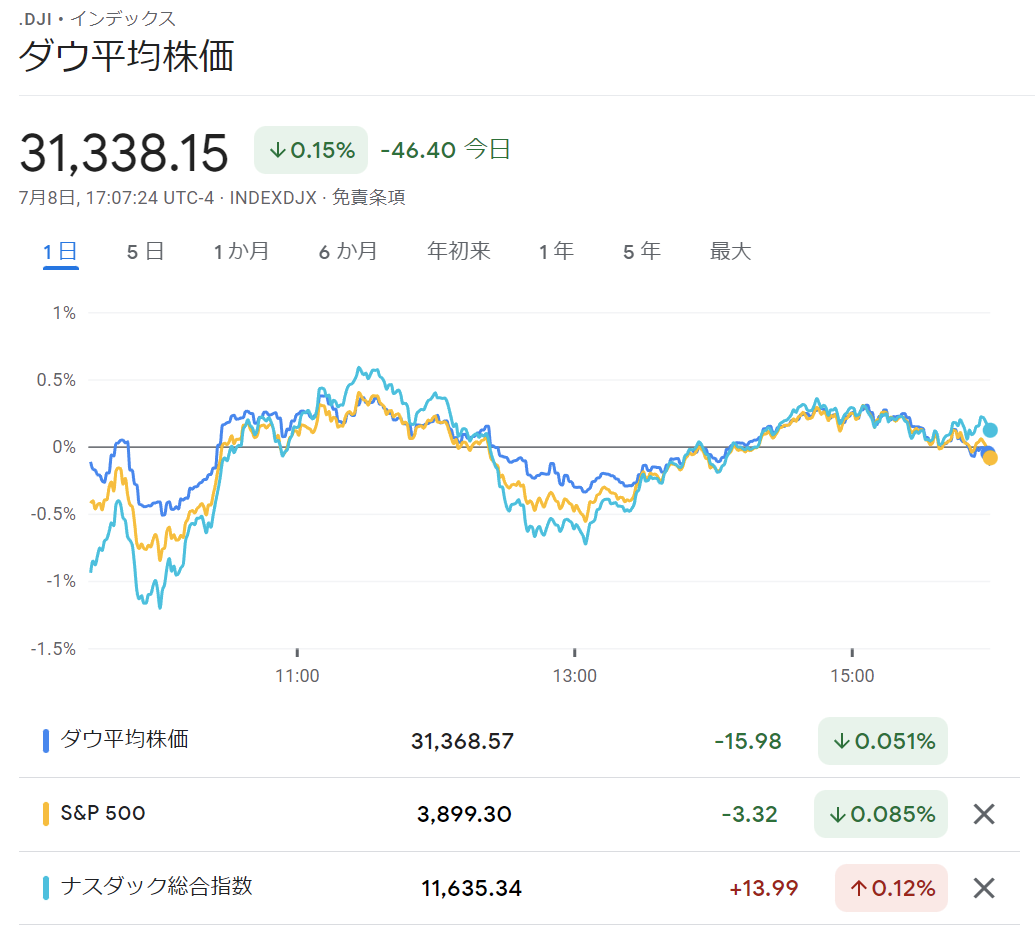The image size is (1035, 930).
Task: Click the ↓0.051% Dow change badge
Action: coord(883,741)
